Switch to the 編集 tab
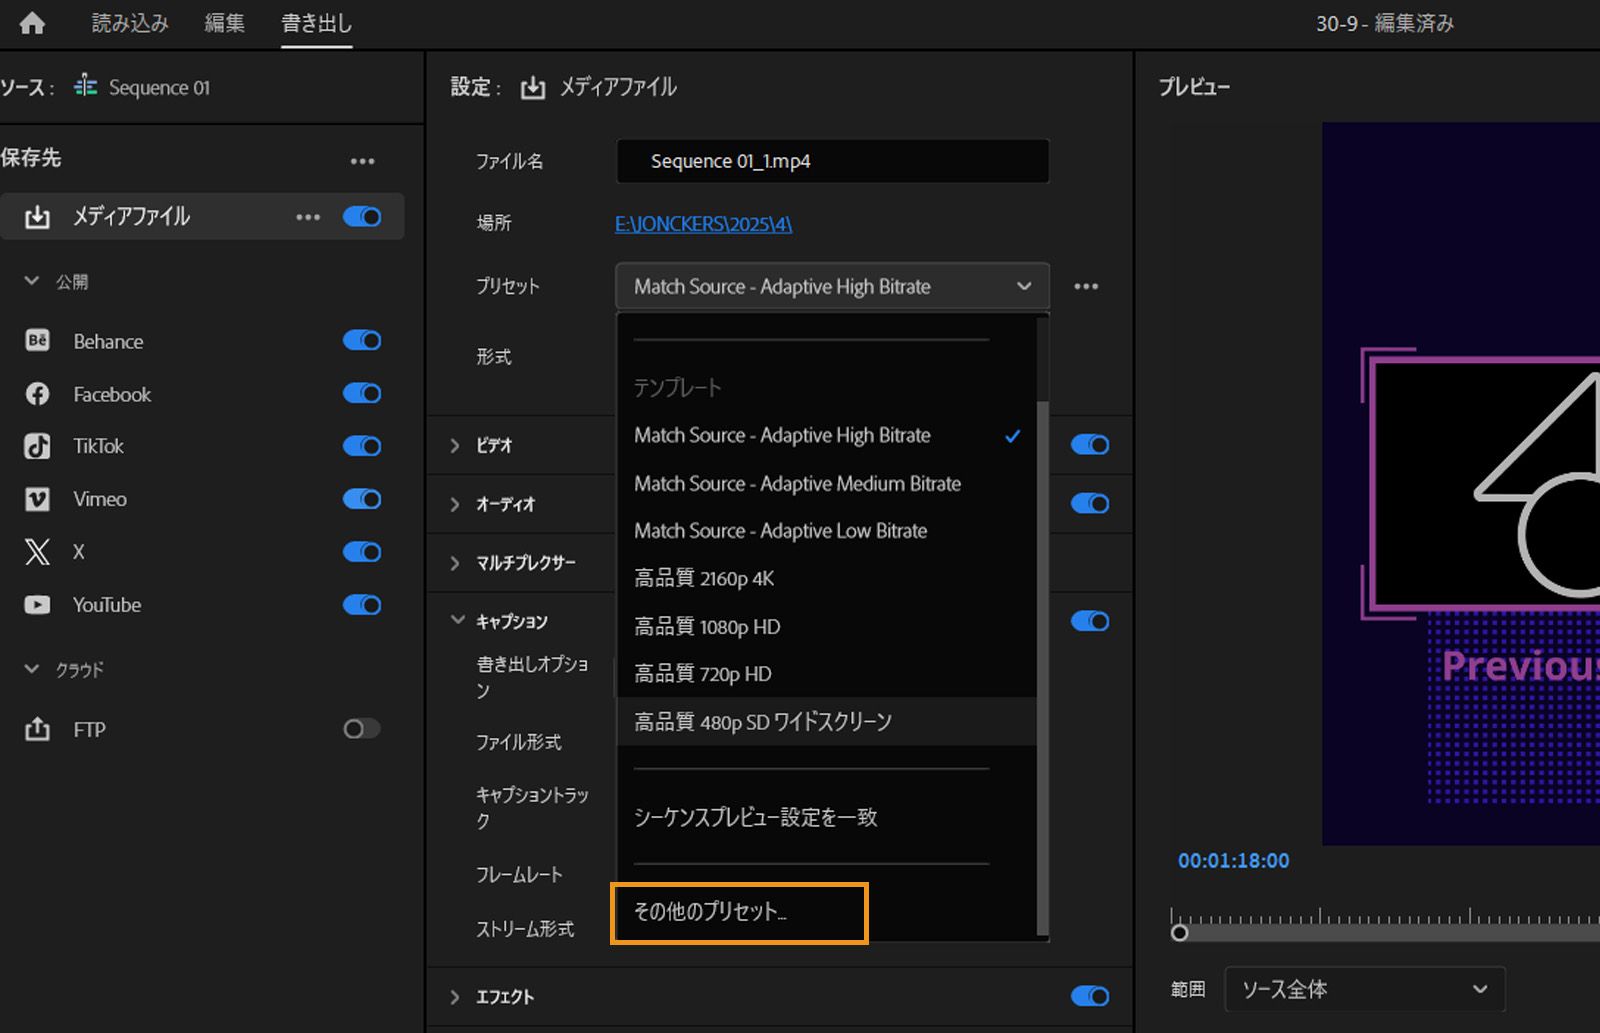Viewport: 1600px width, 1033px height. (x=223, y=22)
